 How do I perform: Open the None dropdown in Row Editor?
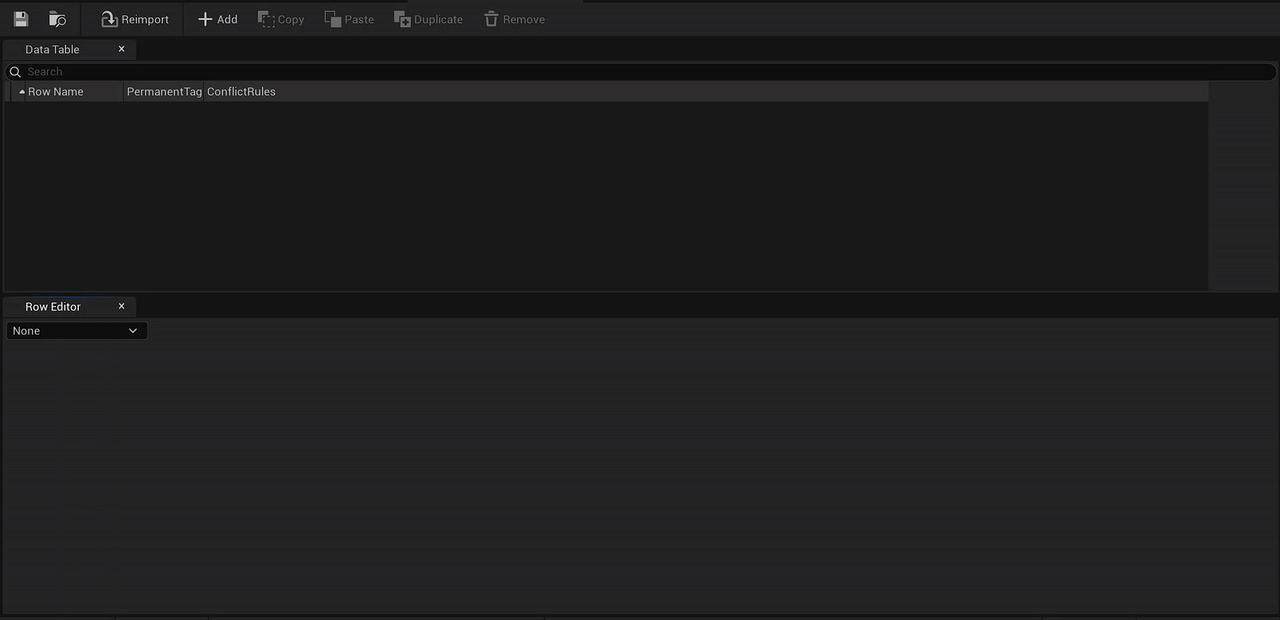76,331
